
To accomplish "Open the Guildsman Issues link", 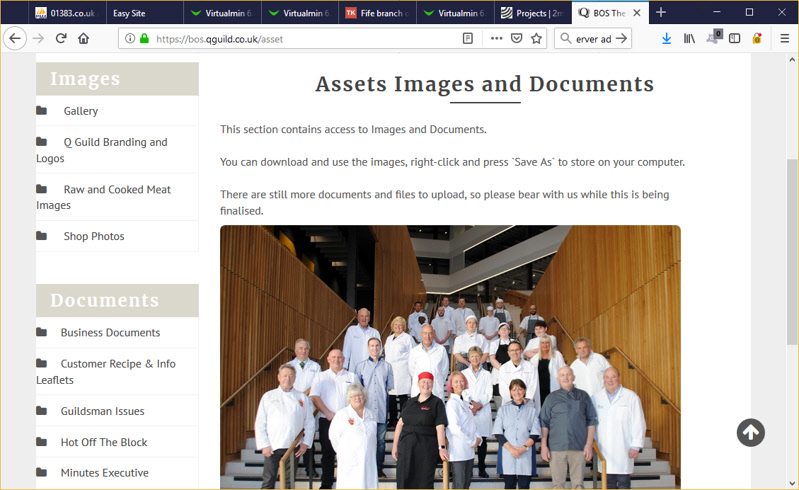I will click(102, 411).
